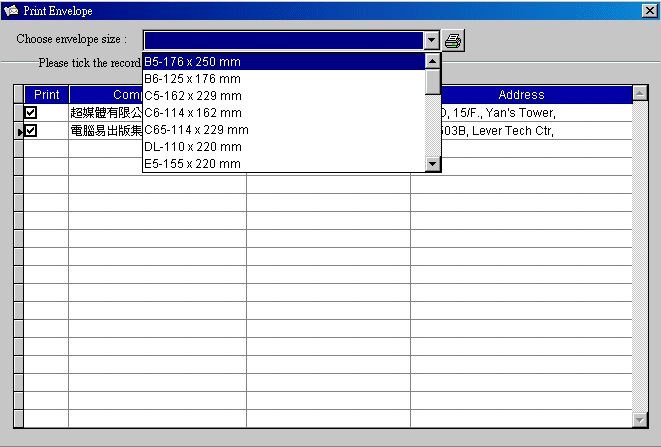Select B5-176 x 250 mm envelope size
The width and height of the screenshot is (661, 447).
(283, 62)
